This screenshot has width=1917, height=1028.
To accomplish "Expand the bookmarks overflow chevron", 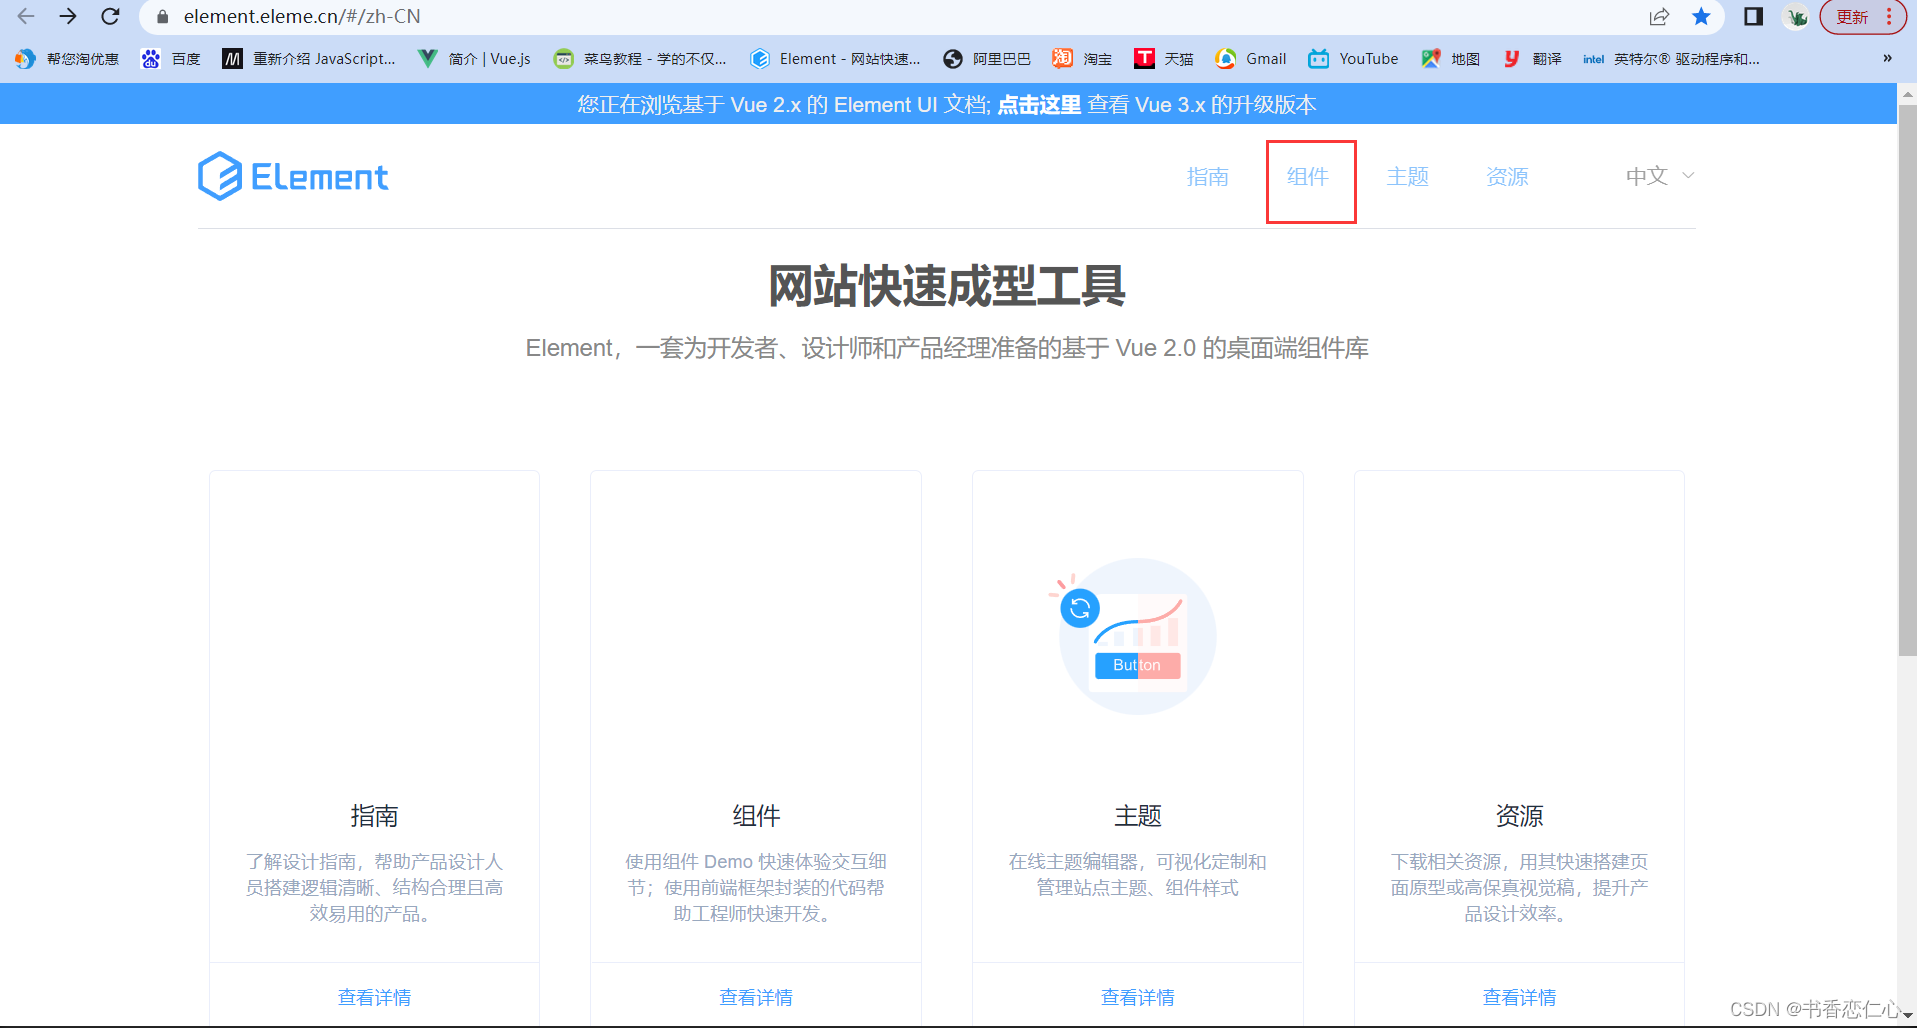I will tap(1887, 58).
